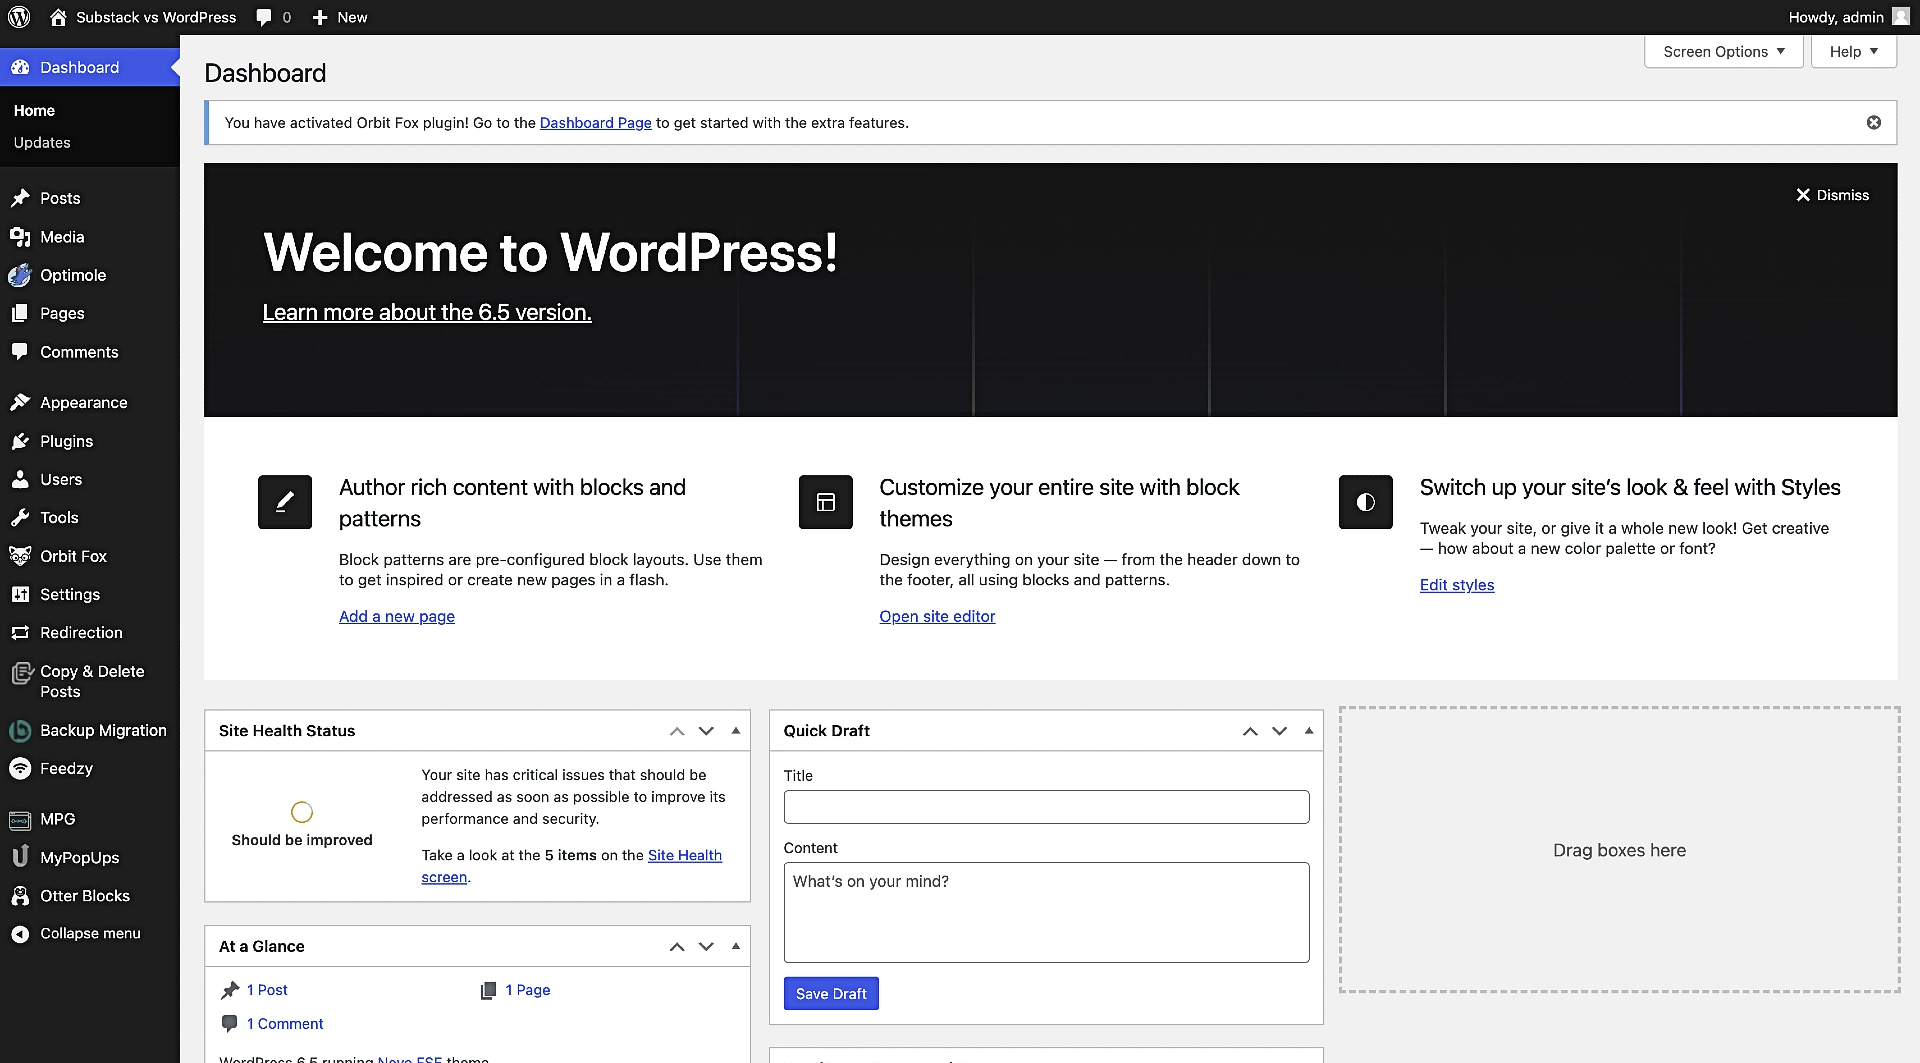Move Quick Draft down with the chevron

coord(1279,731)
